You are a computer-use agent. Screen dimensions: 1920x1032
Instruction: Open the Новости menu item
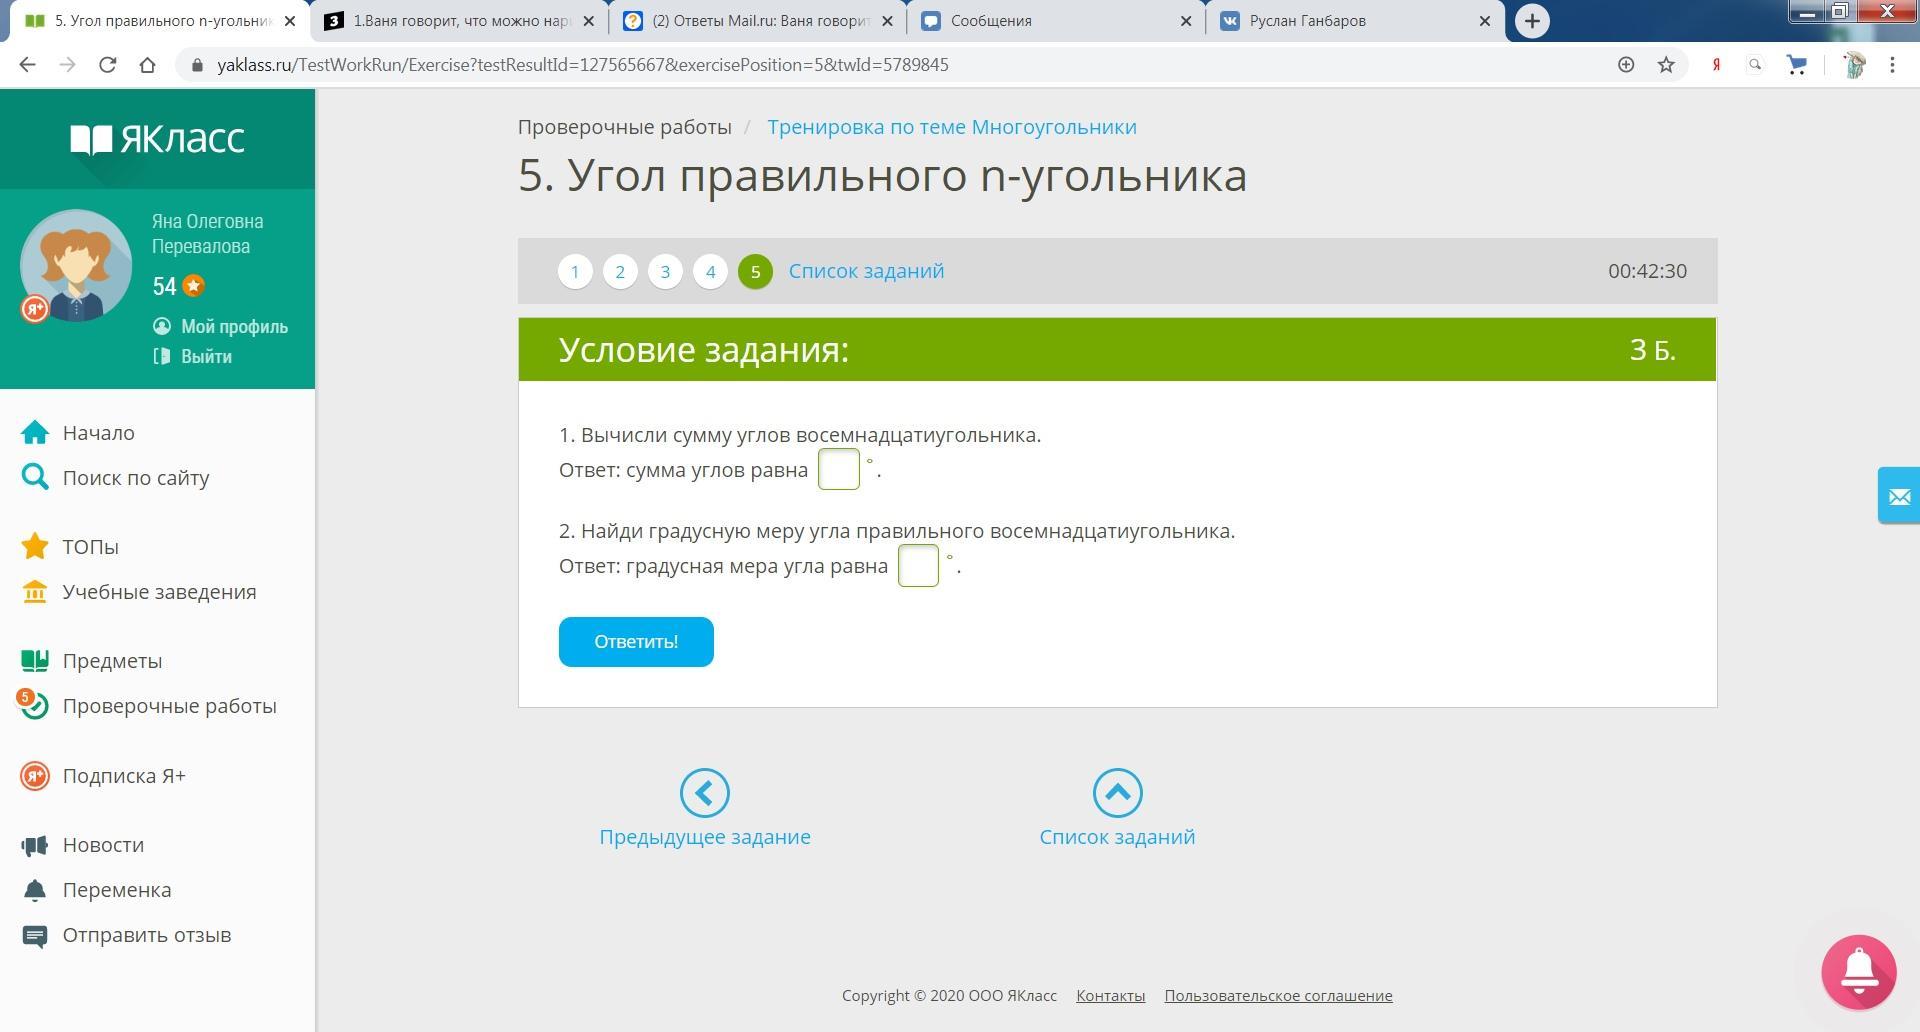tap(103, 845)
